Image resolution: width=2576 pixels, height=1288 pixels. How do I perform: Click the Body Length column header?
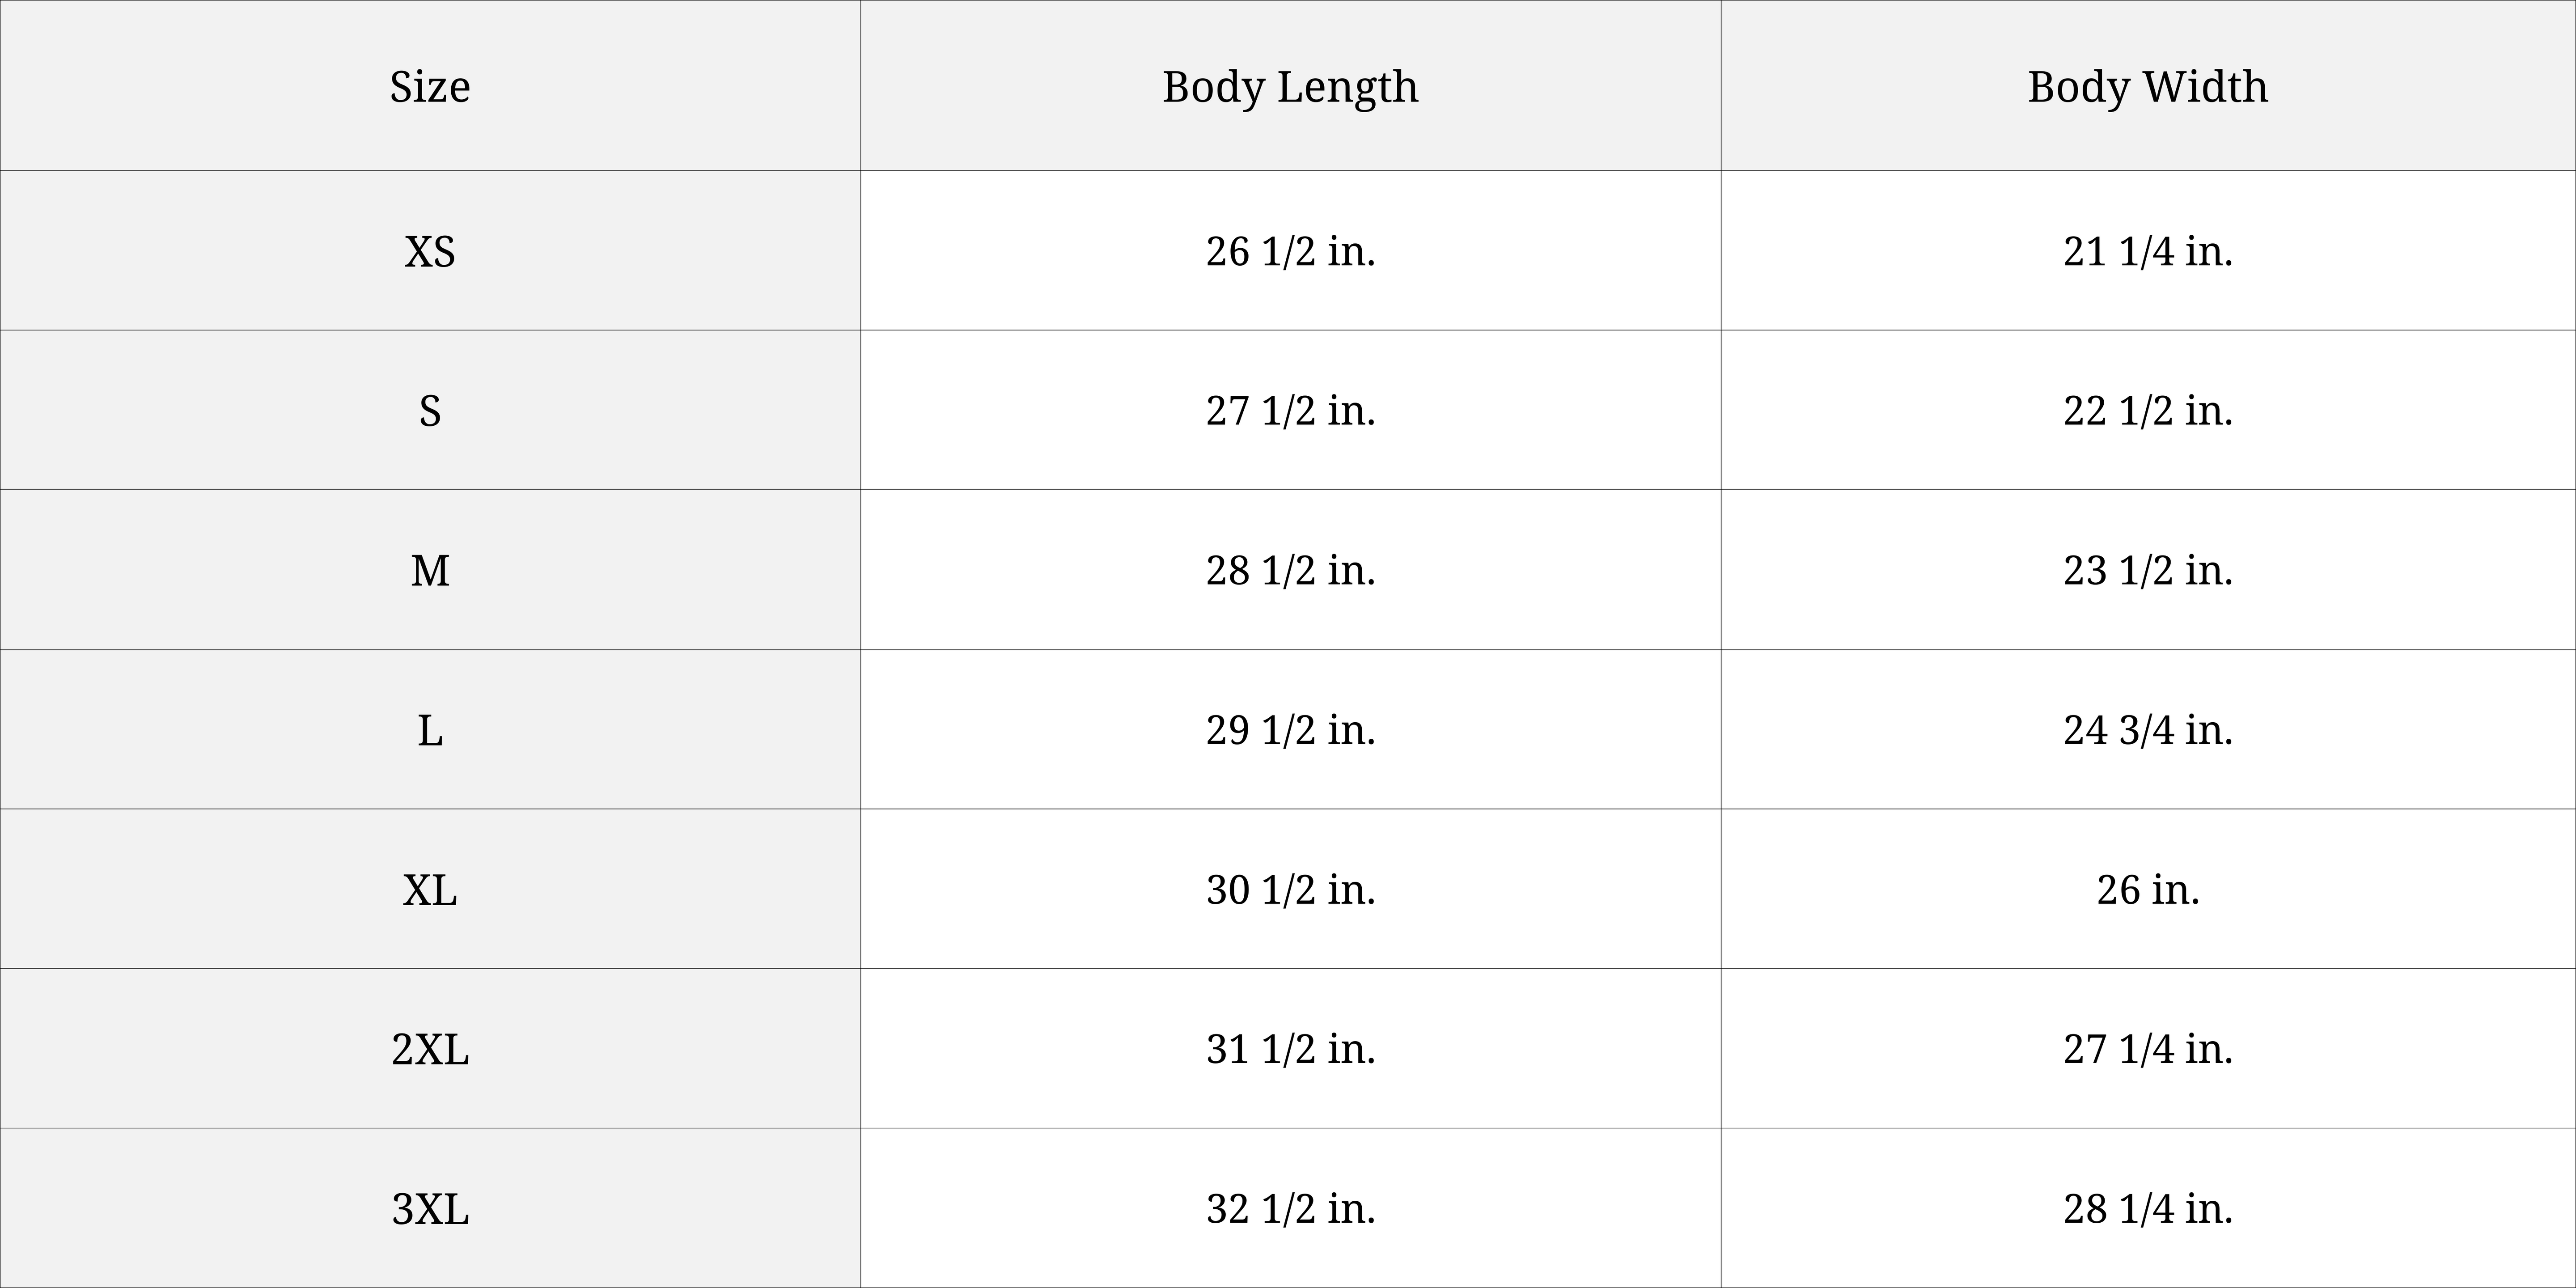(1290, 86)
